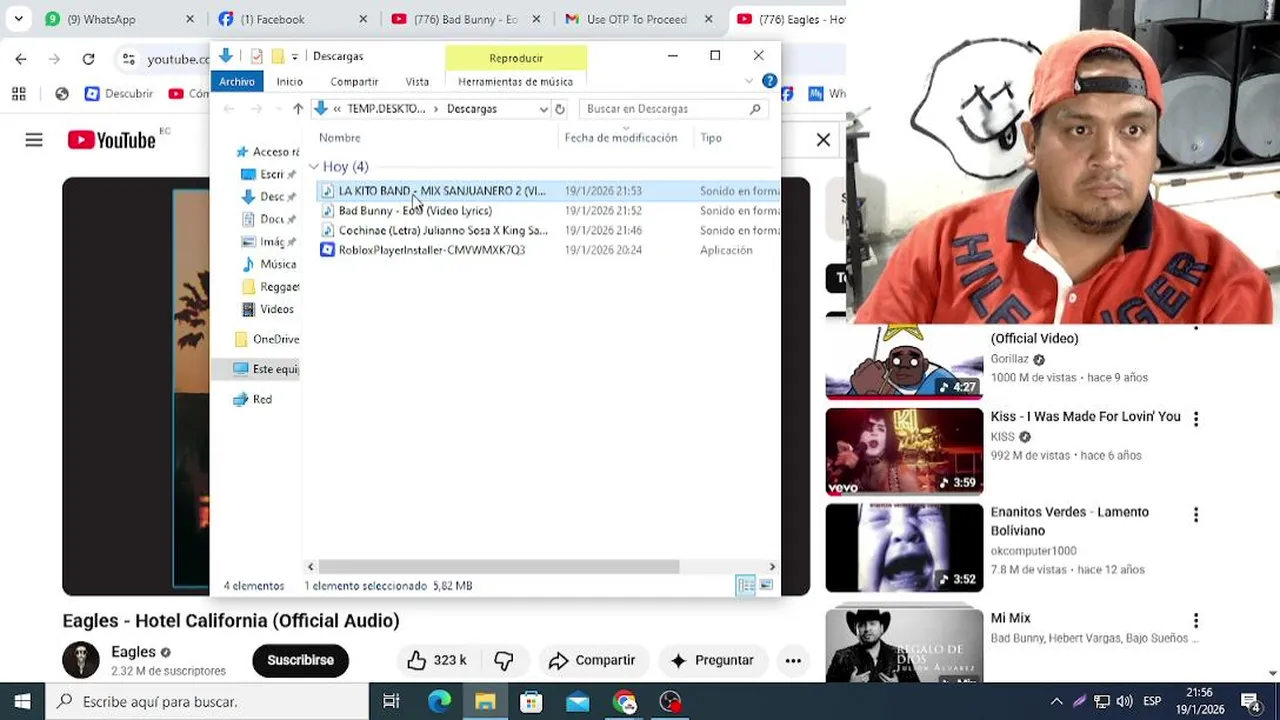Open Herramientas de música tab
Viewport: 1280px width, 720px height.
[515, 82]
